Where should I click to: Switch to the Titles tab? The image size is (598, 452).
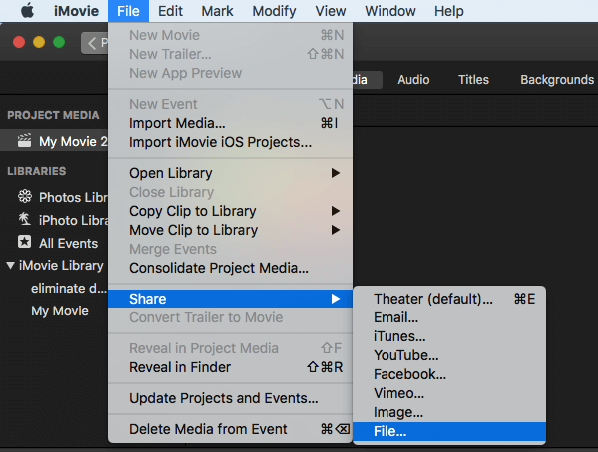(x=473, y=80)
